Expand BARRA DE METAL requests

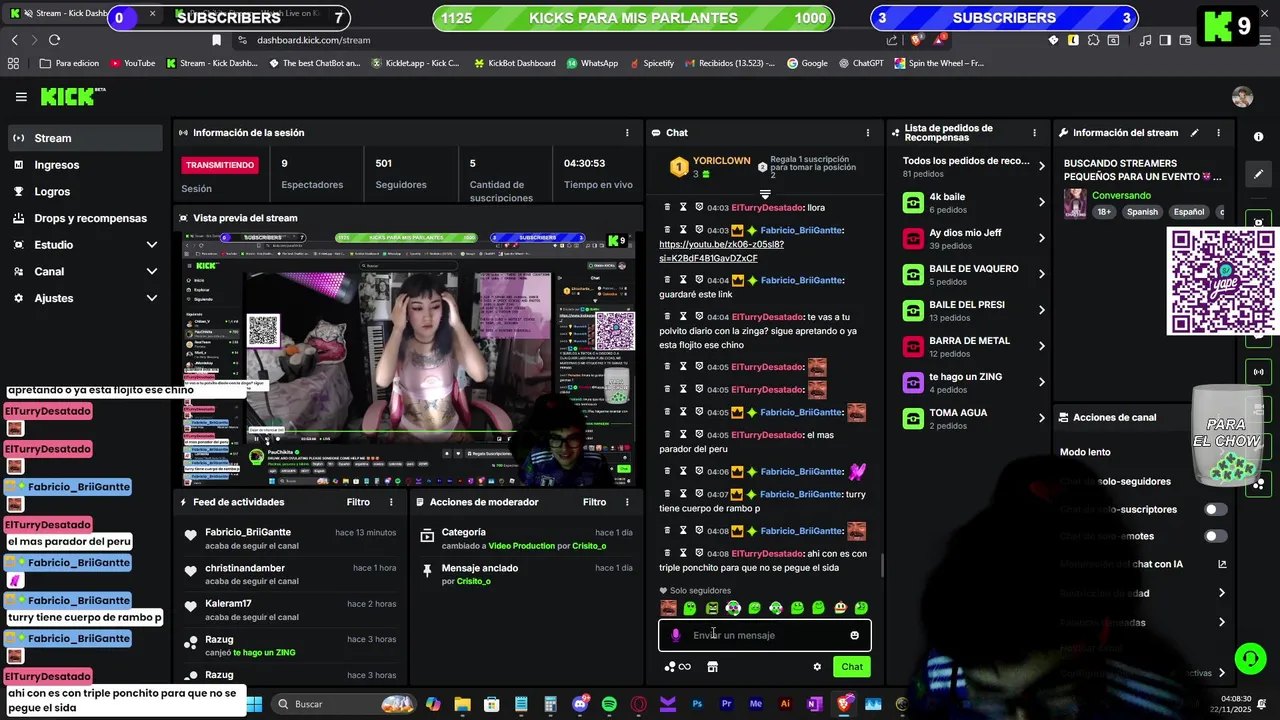pyautogui.click(x=1041, y=346)
